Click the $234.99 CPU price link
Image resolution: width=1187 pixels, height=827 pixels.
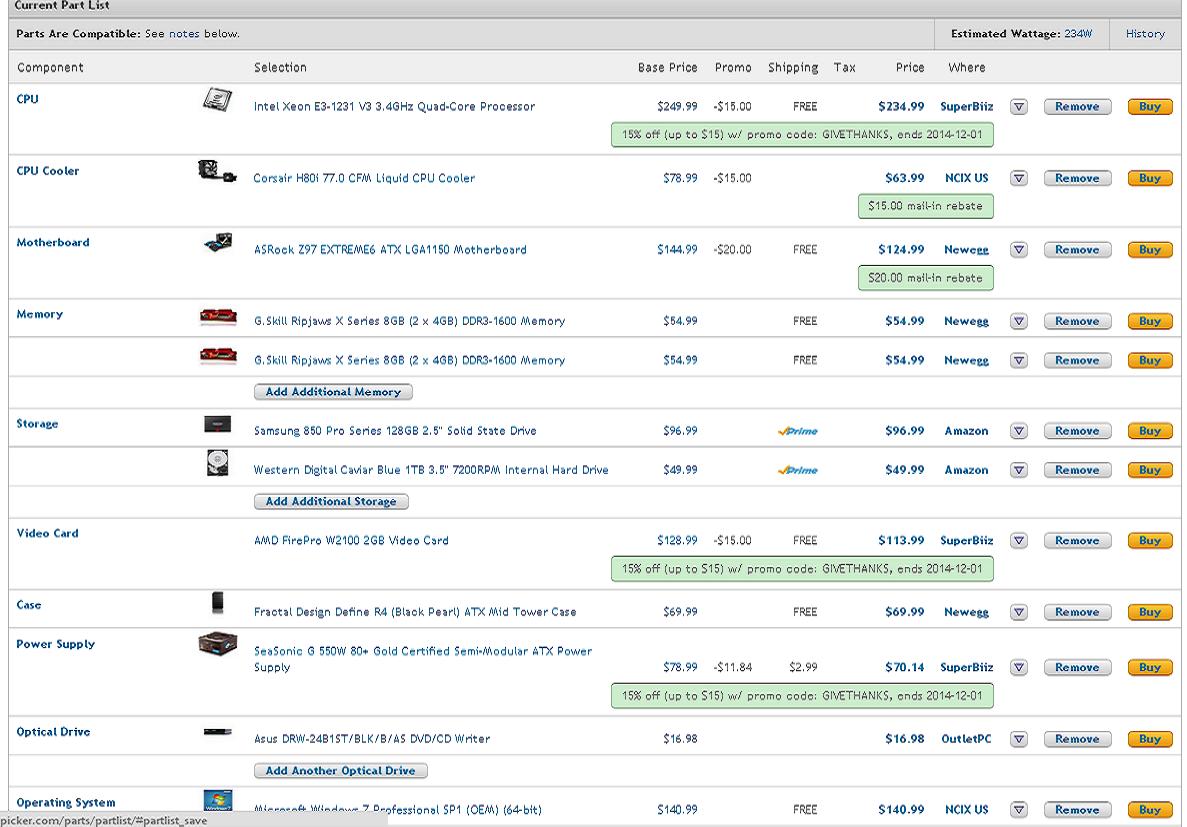tap(901, 107)
